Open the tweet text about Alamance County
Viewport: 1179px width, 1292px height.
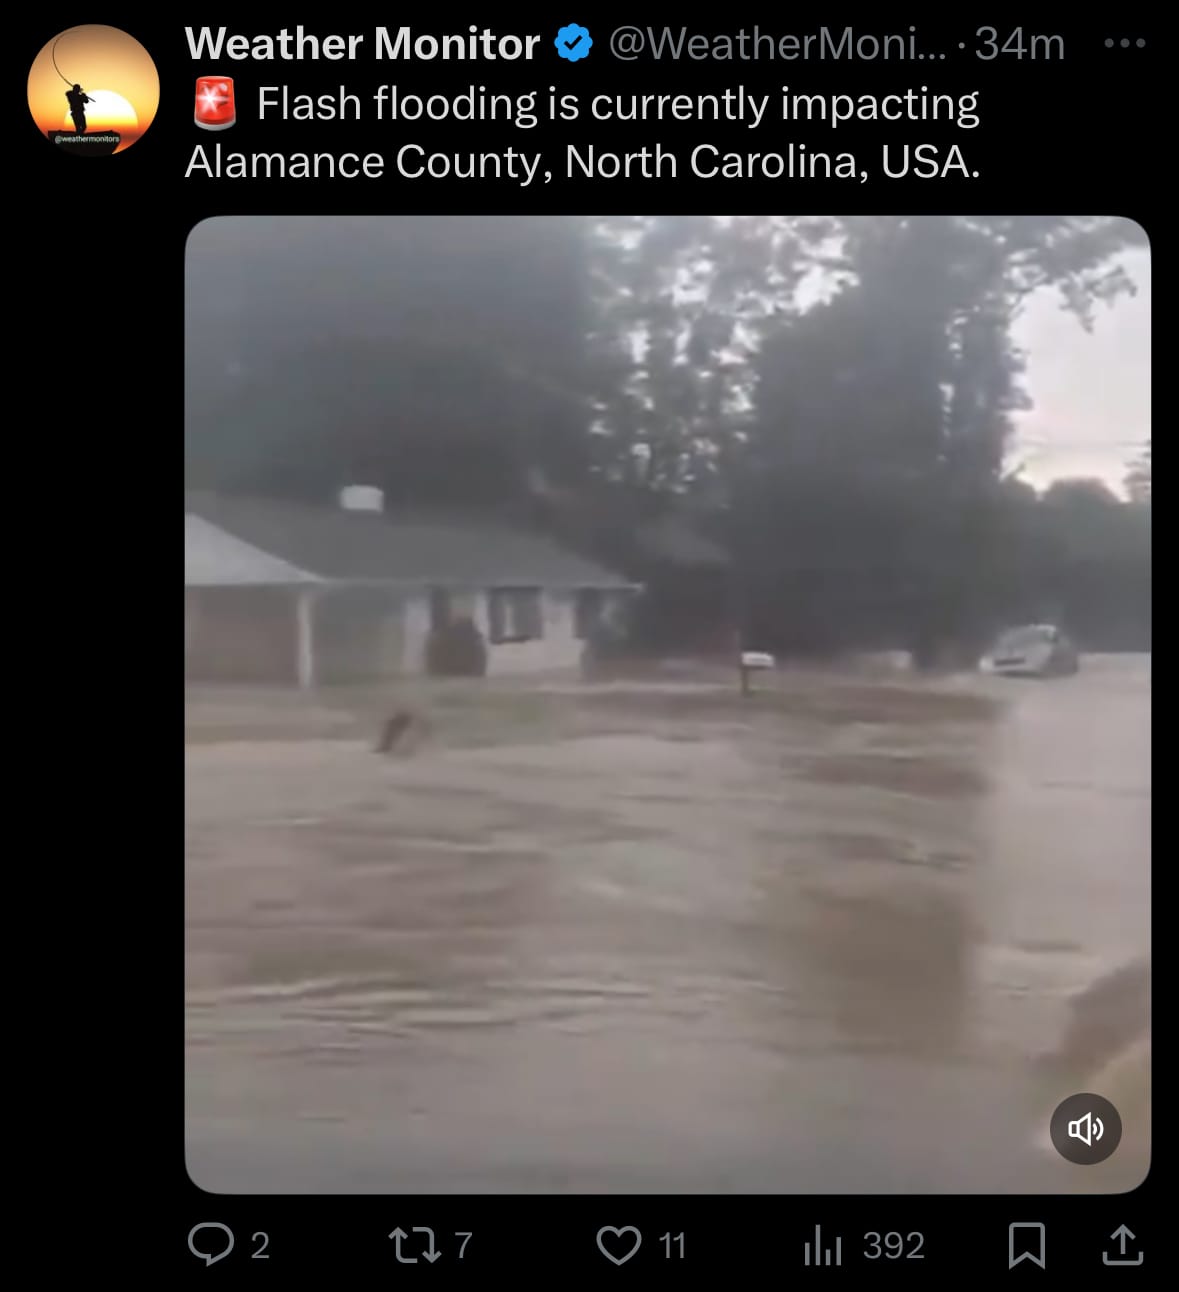[583, 133]
